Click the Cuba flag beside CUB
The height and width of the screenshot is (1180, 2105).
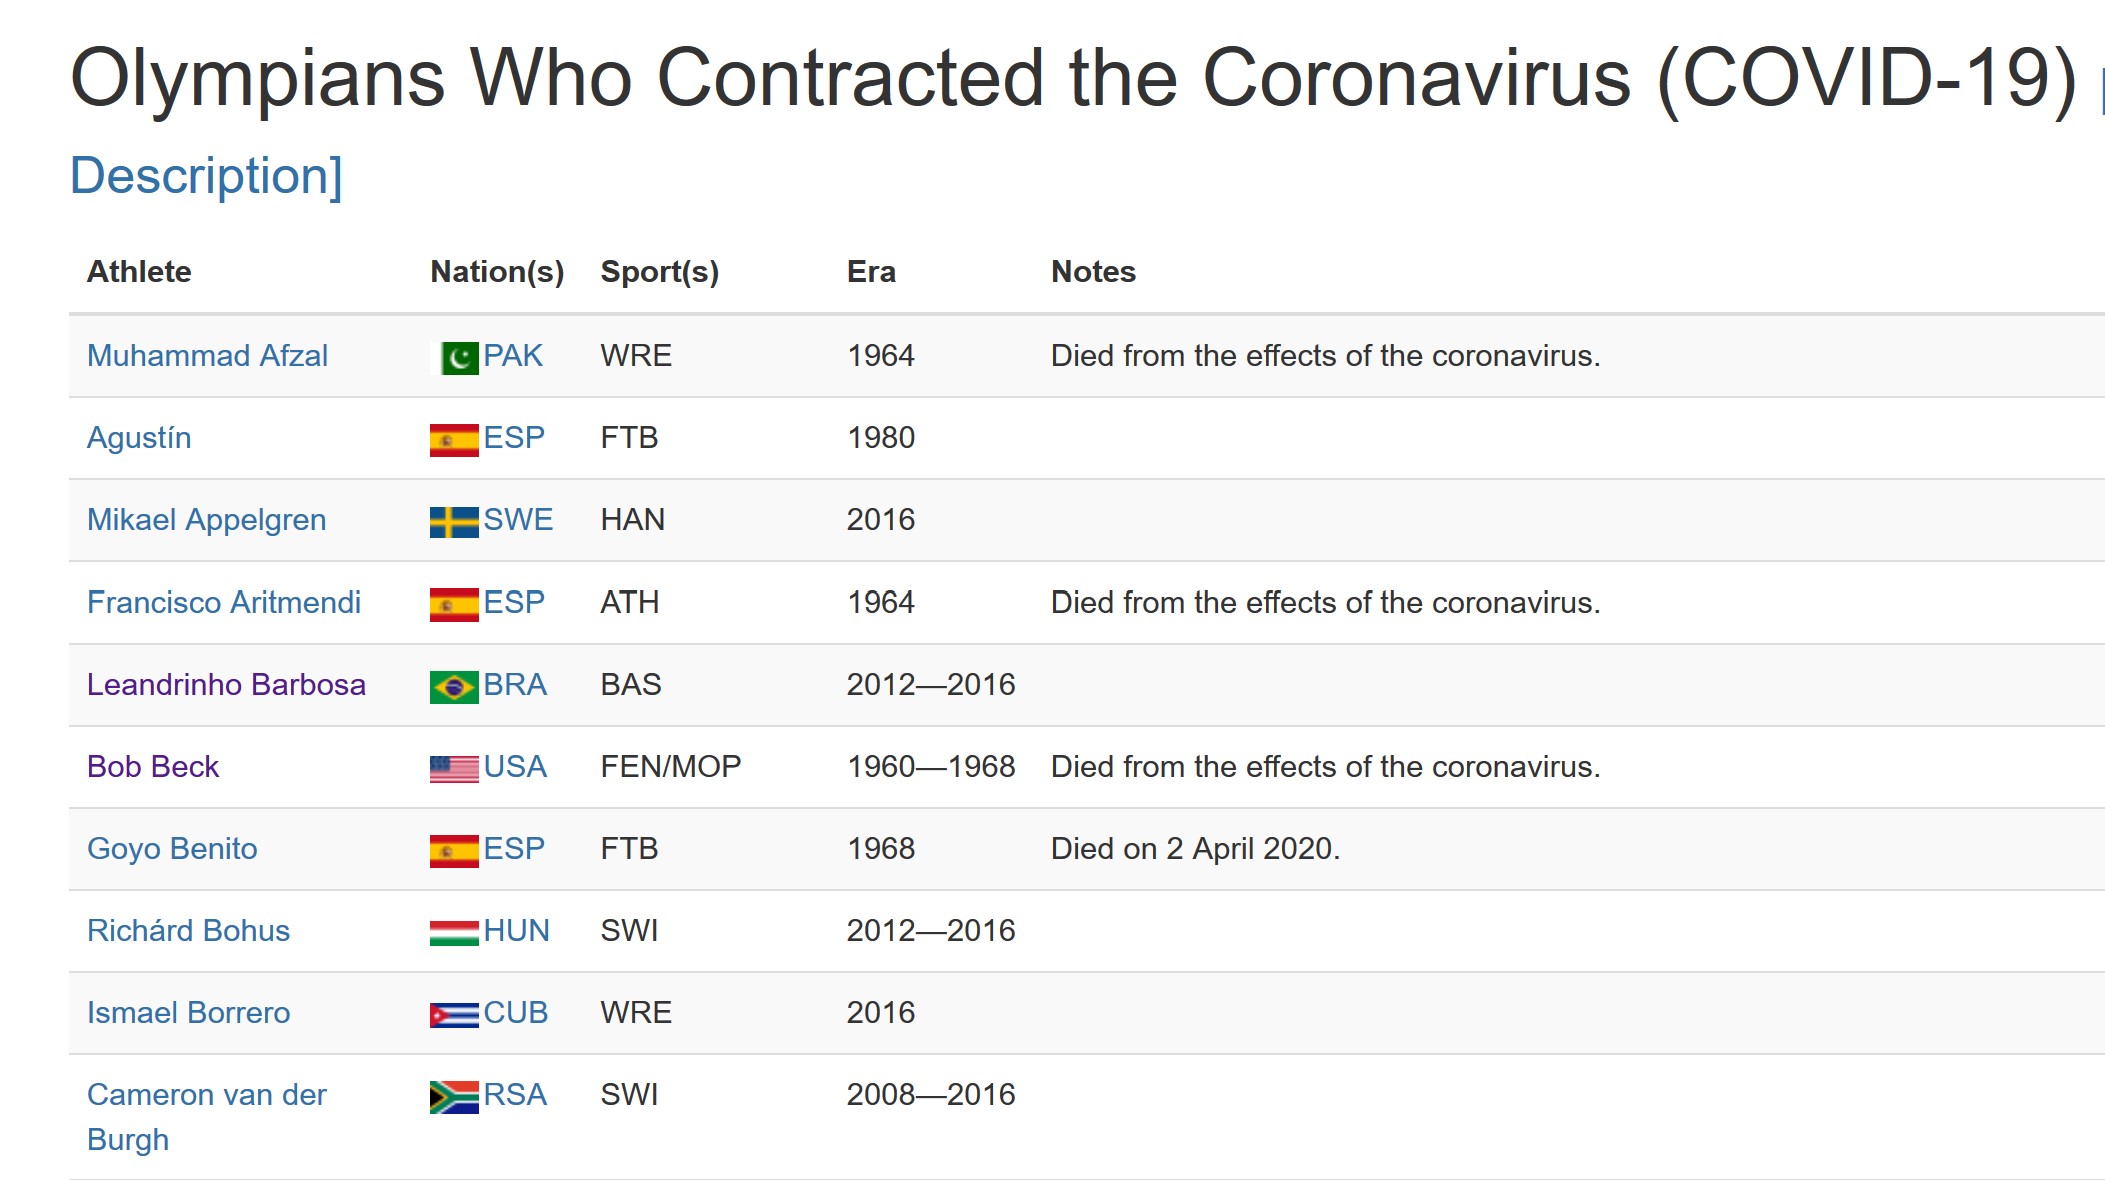coord(454,1015)
